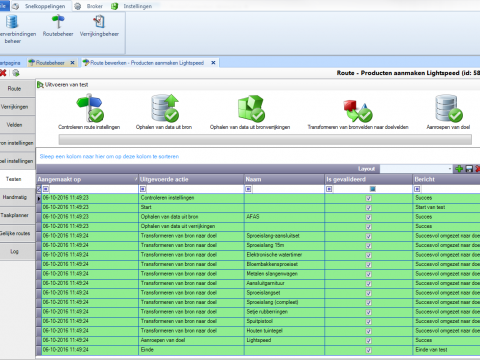Close the Route bewerken Producten aanmaken Lightspeed tab
This screenshot has width=480, height=360.
click(213, 63)
